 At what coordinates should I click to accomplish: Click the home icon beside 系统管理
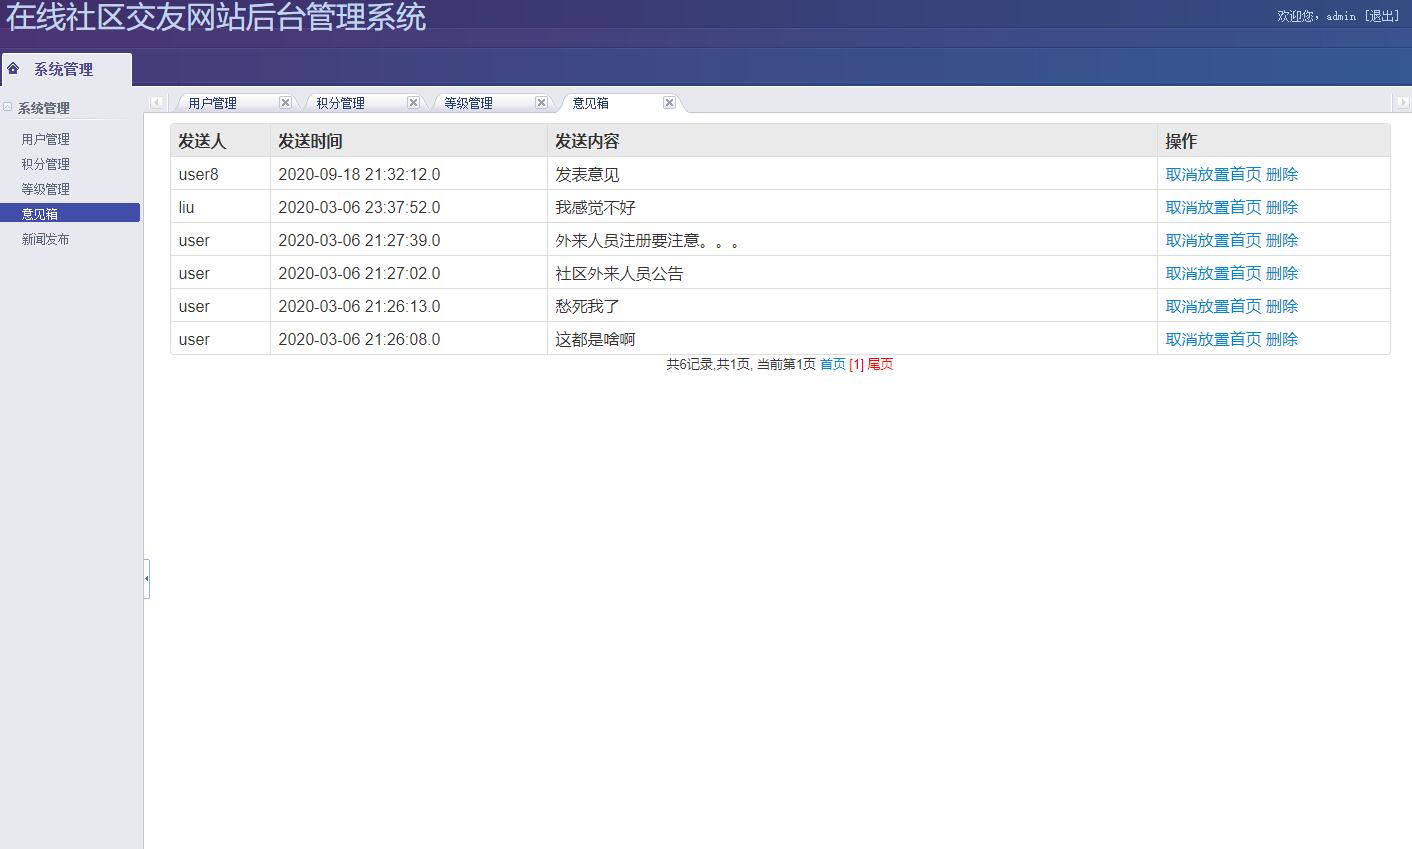[x=13, y=68]
